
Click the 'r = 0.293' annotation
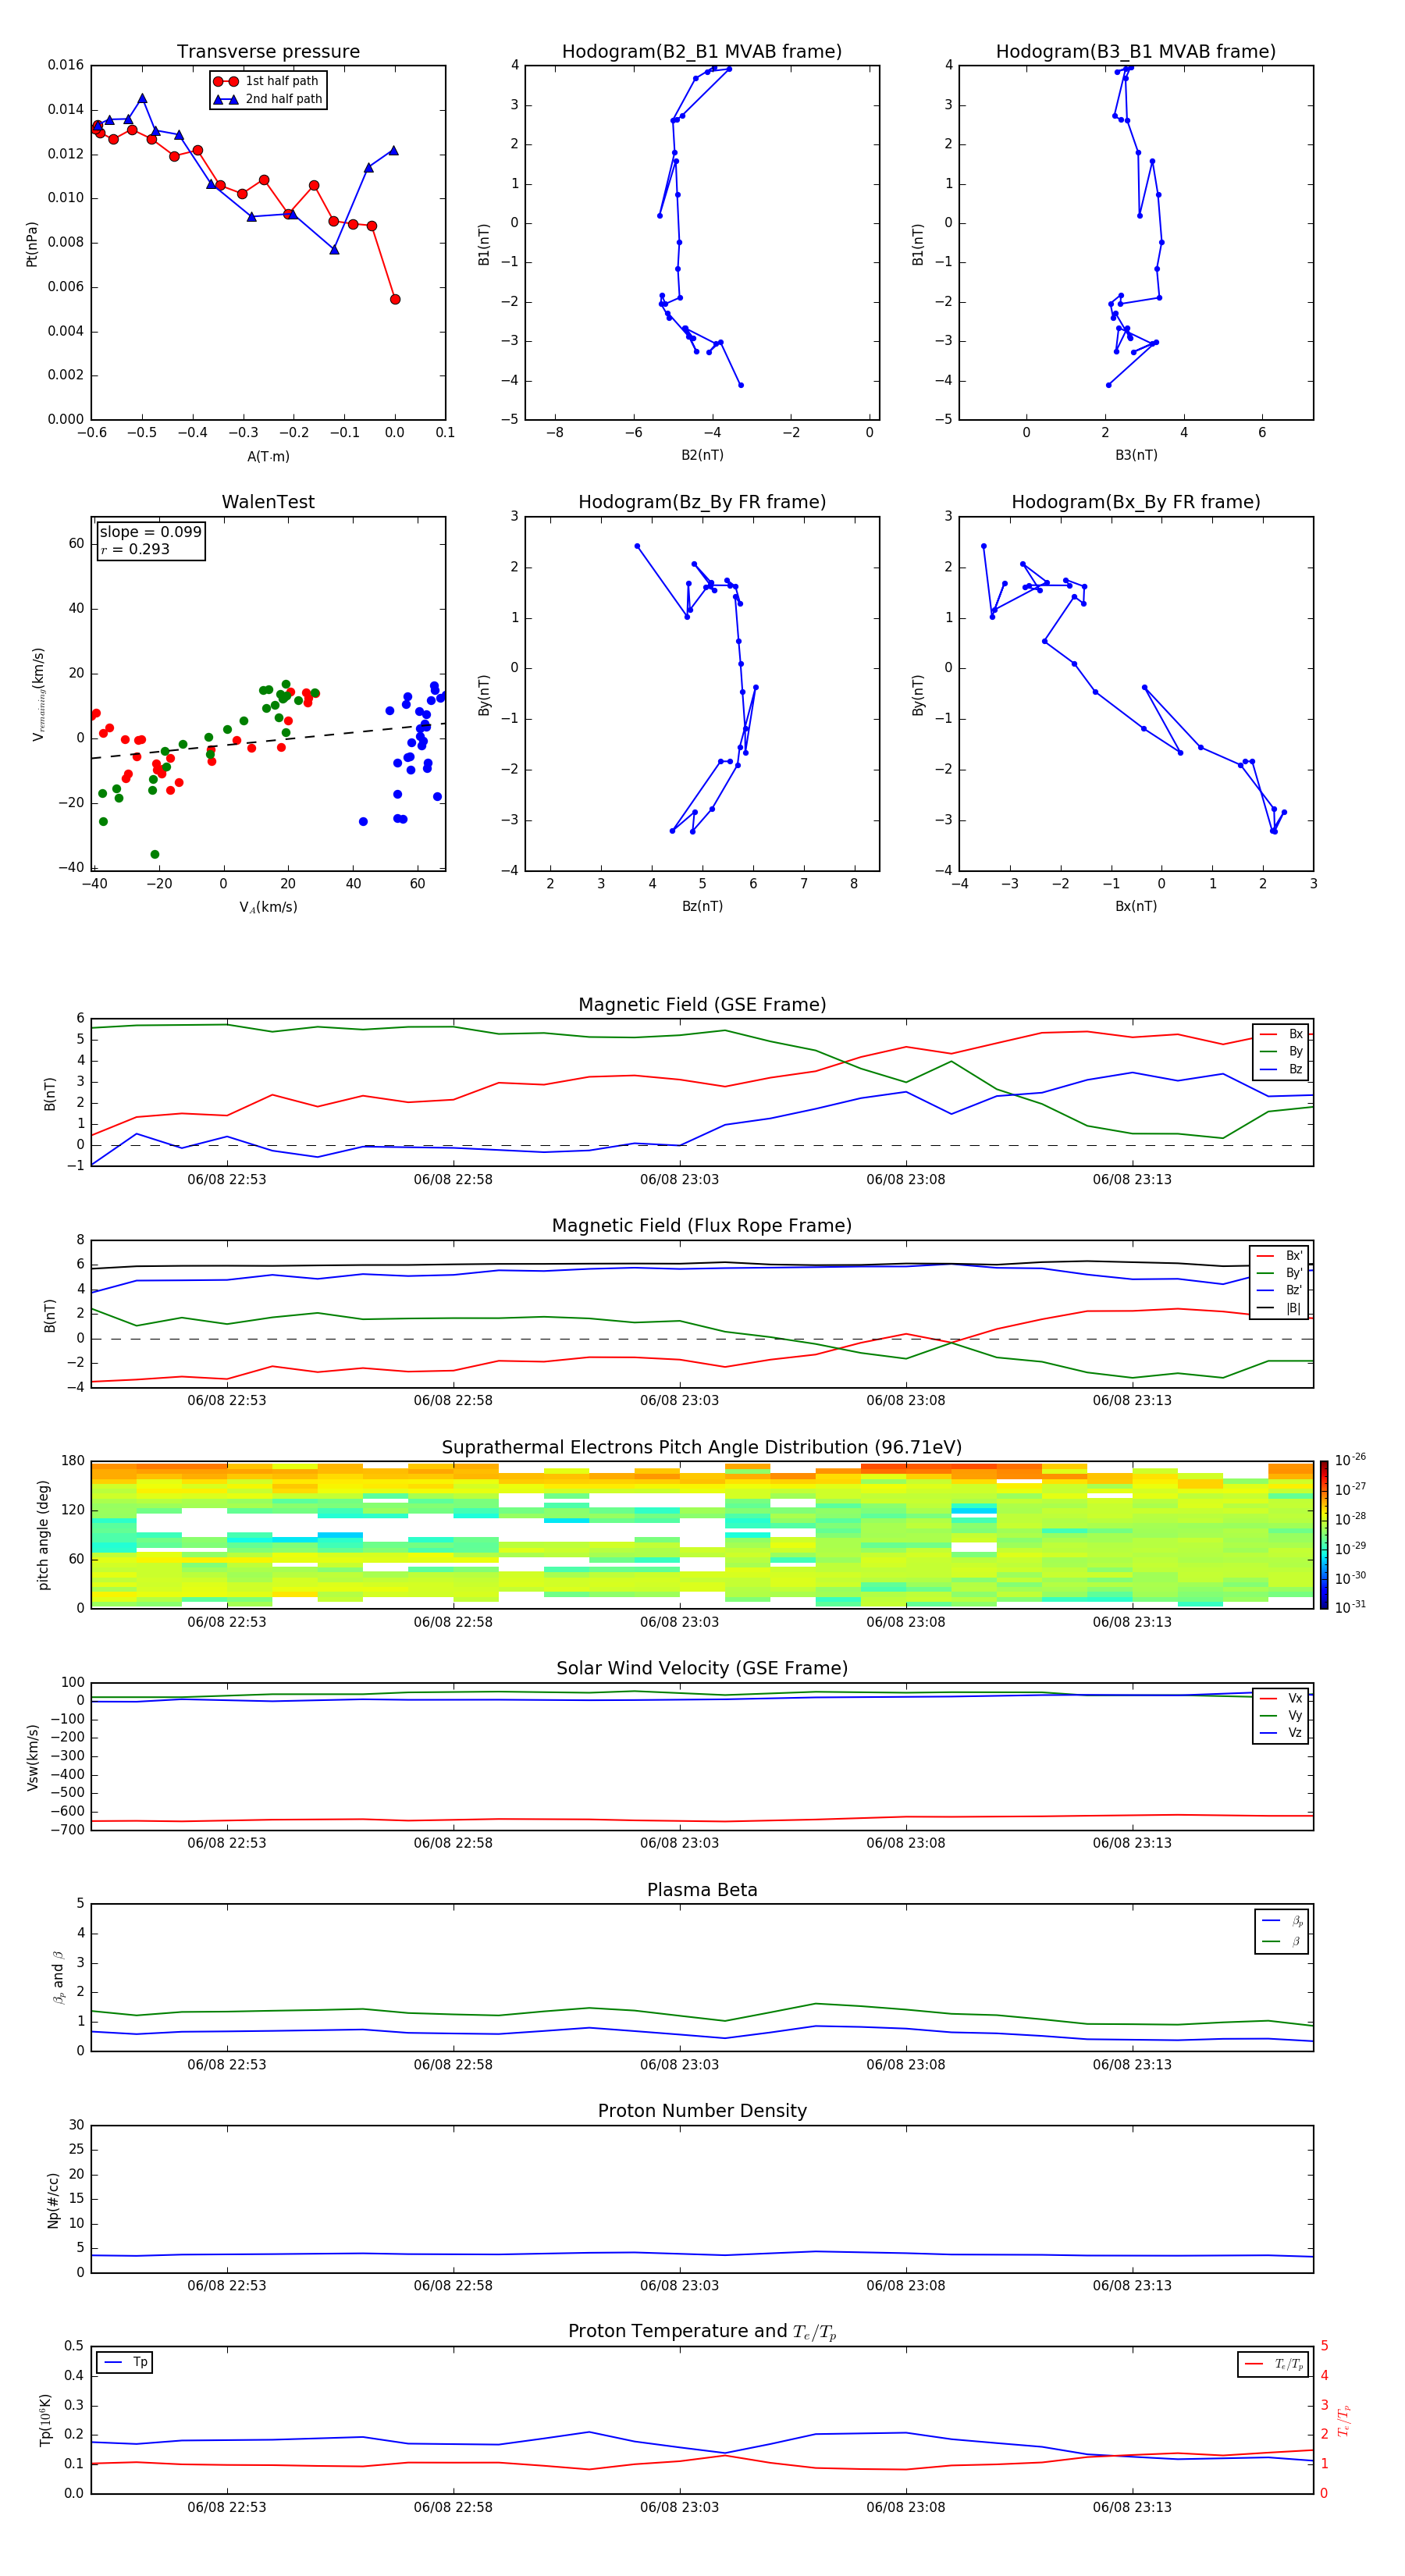pyautogui.click(x=135, y=549)
